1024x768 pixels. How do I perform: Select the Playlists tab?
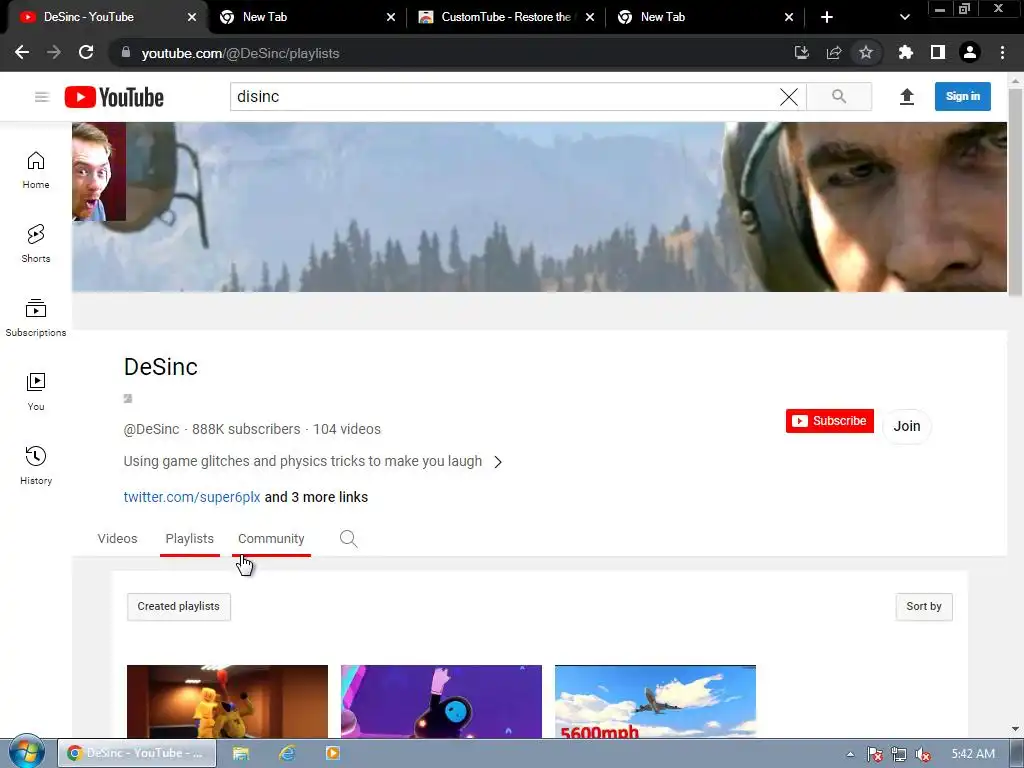(189, 539)
